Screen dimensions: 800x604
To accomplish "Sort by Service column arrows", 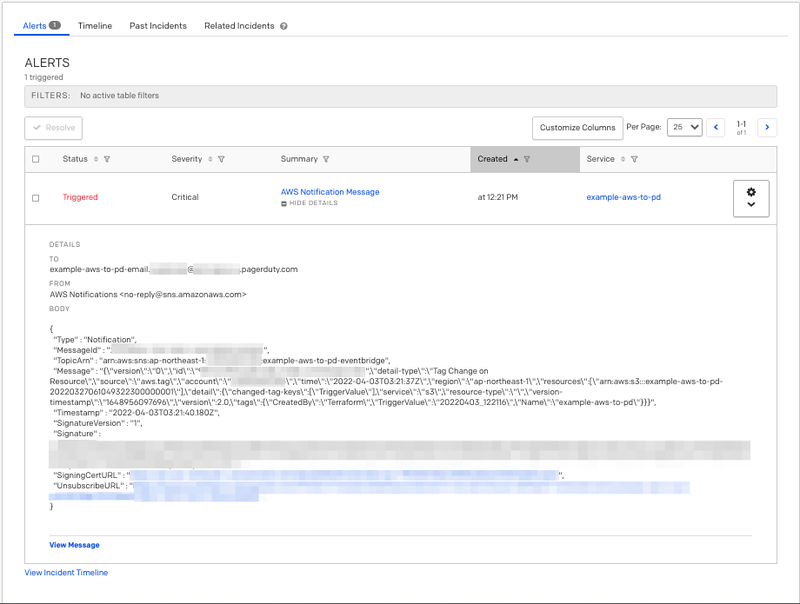I will pyautogui.click(x=623, y=159).
